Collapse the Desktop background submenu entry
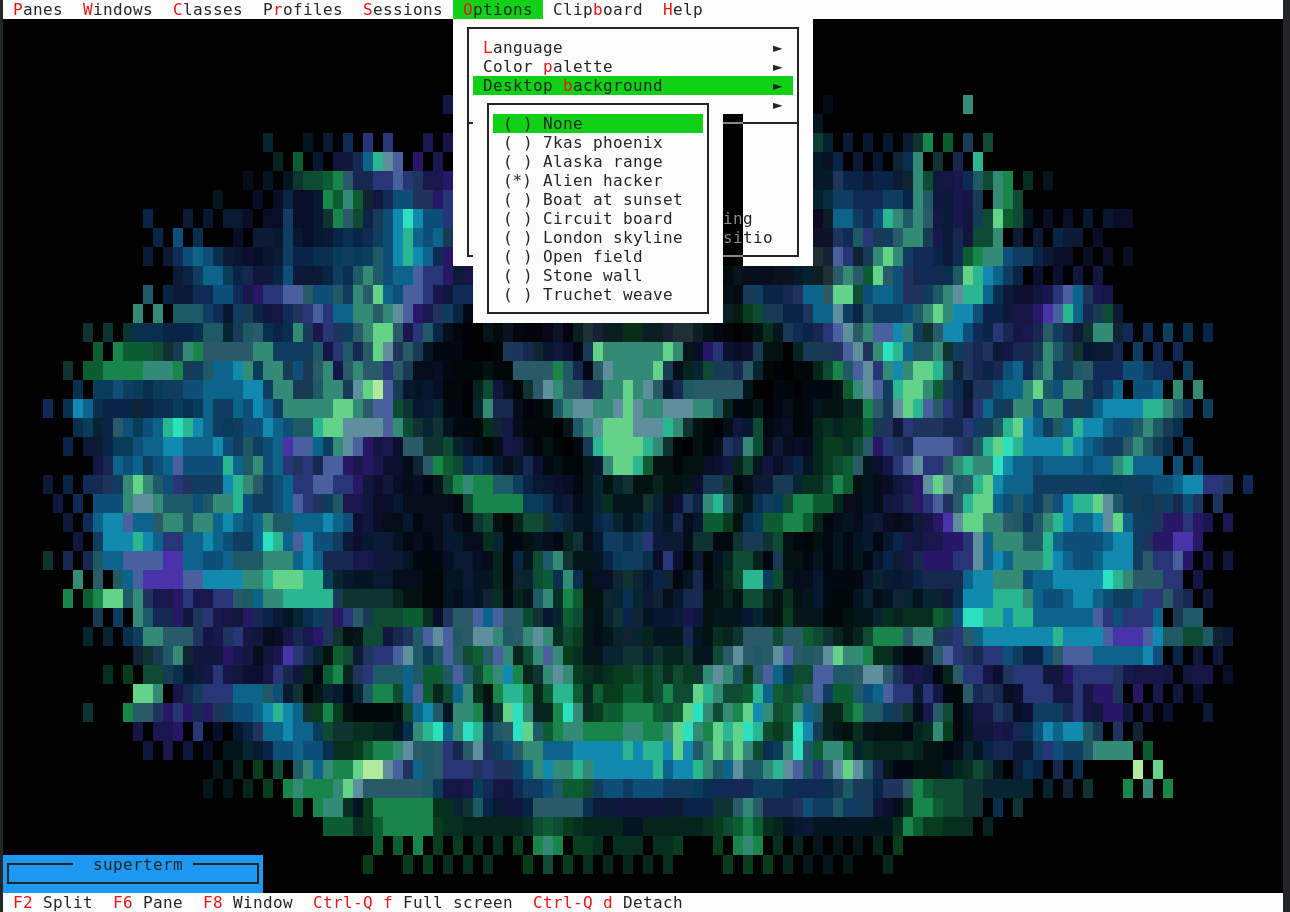 tap(633, 85)
